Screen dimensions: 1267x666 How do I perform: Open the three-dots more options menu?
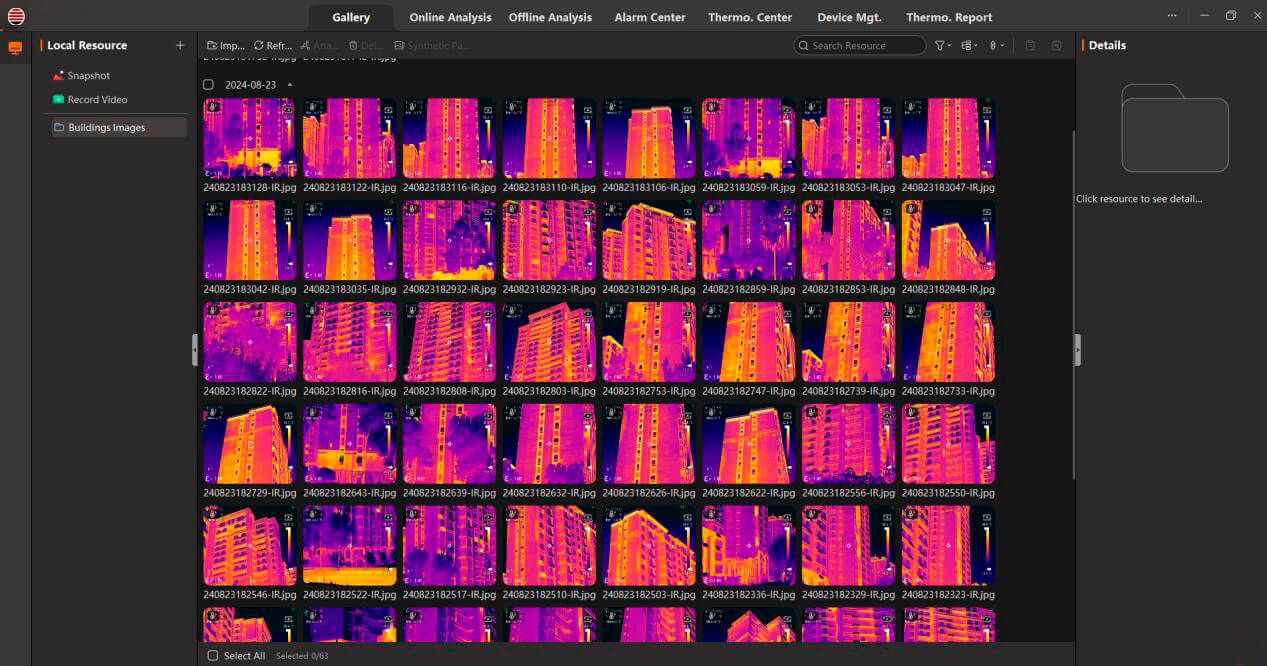click(x=1172, y=16)
